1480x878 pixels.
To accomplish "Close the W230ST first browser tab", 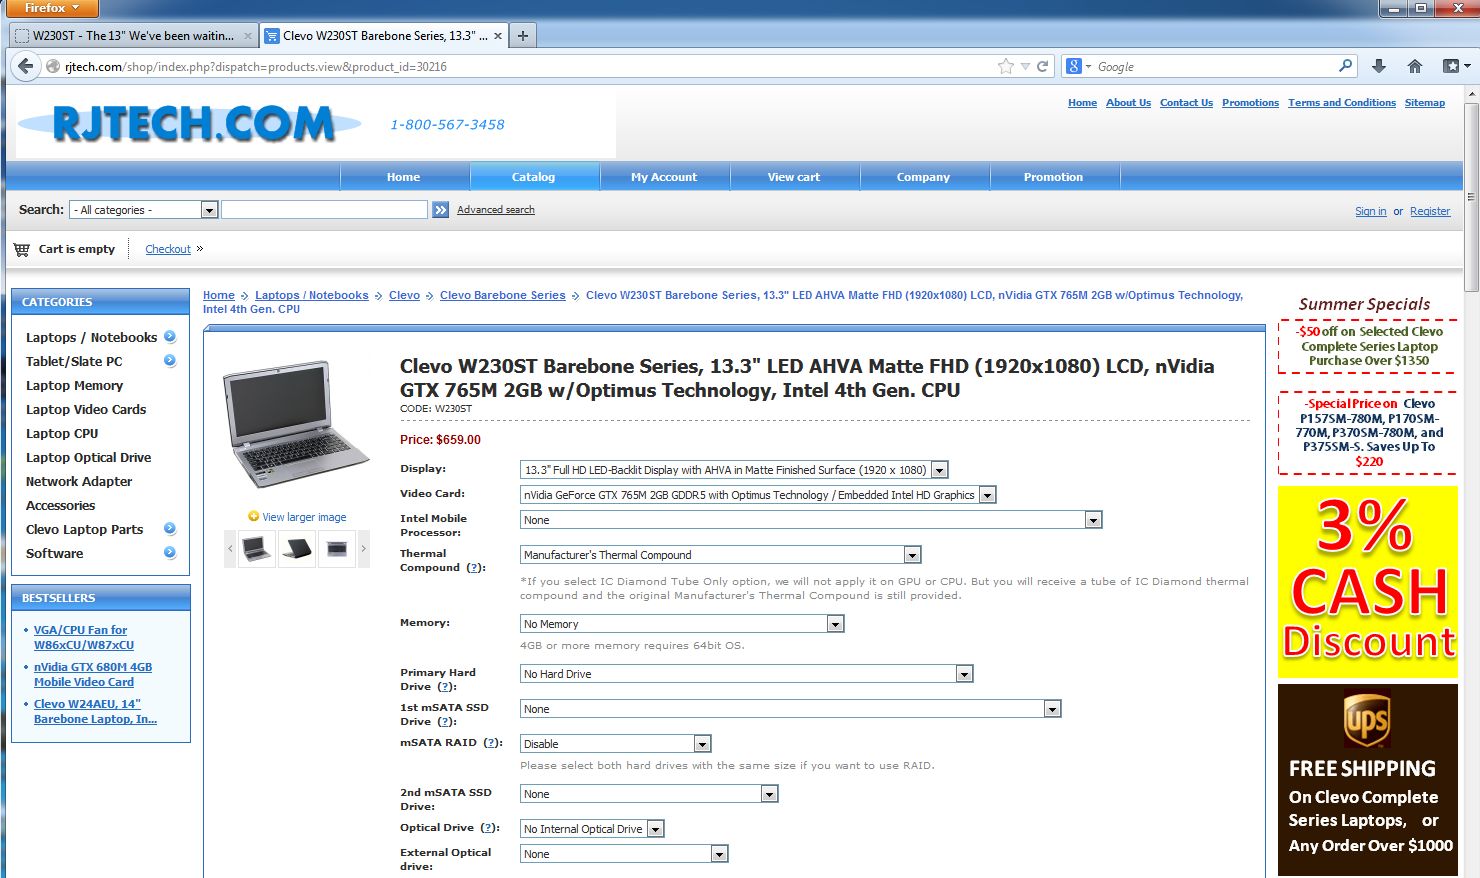I will coord(248,35).
